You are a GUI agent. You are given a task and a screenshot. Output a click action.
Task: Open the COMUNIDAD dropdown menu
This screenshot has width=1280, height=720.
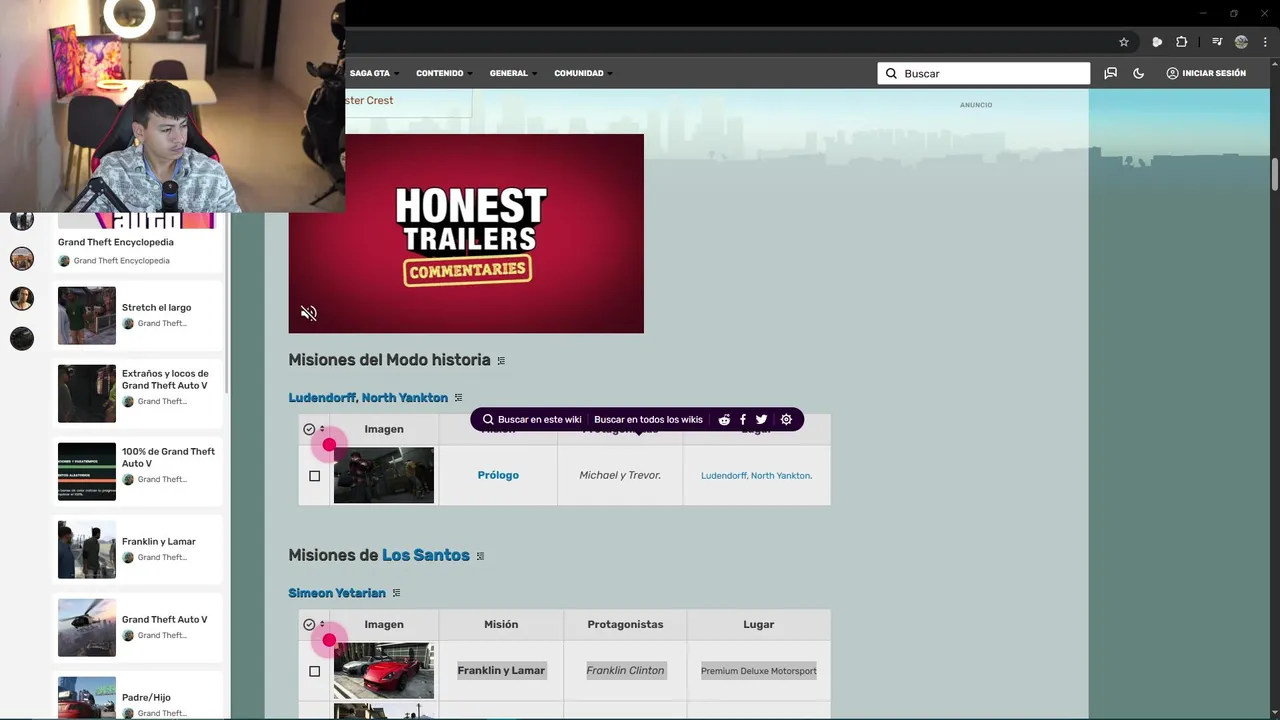(583, 73)
